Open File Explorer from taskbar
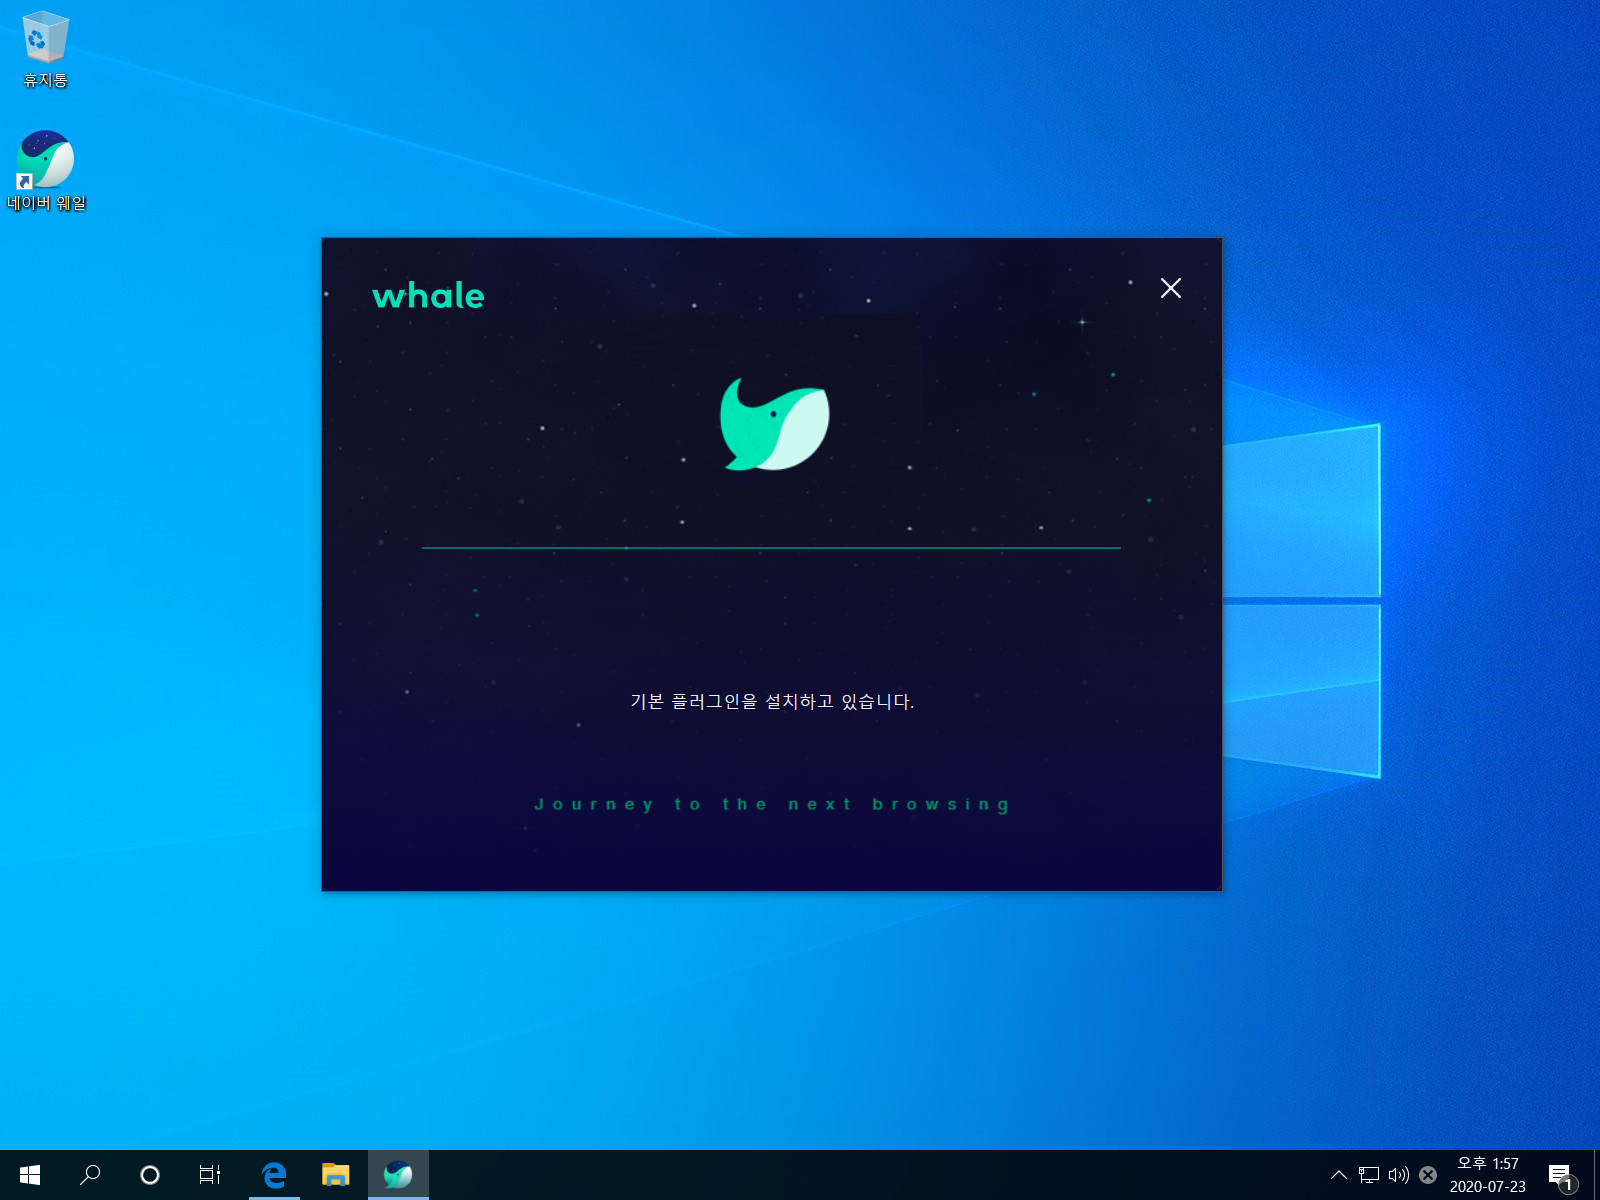The width and height of the screenshot is (1600, 1200). click(x=335, y=1175)
